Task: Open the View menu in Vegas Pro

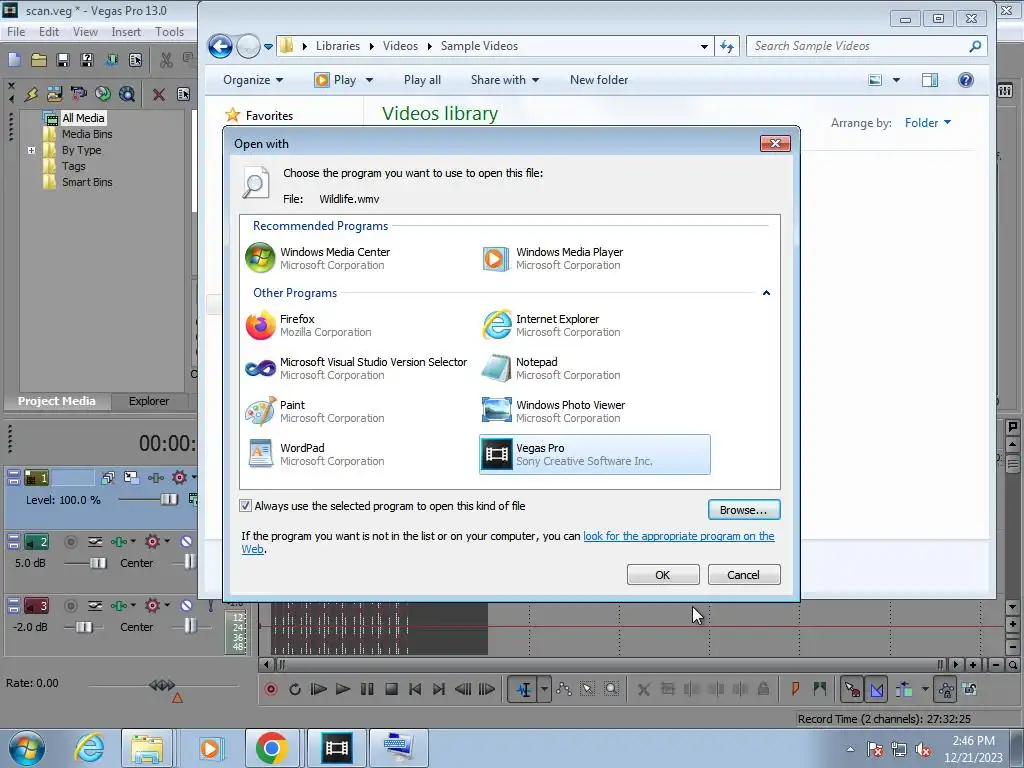Action: 85,31
